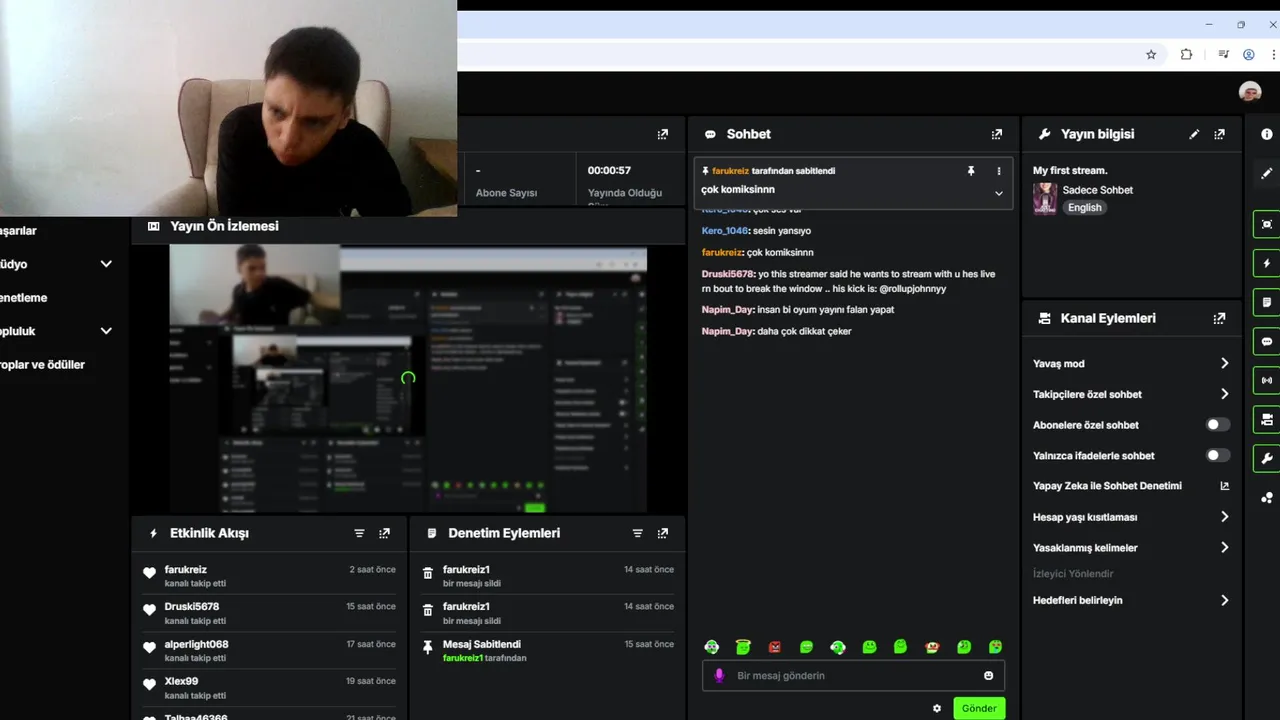
Task: Click the purple microphone icon in chat input
Action: [x=718, y=676]
